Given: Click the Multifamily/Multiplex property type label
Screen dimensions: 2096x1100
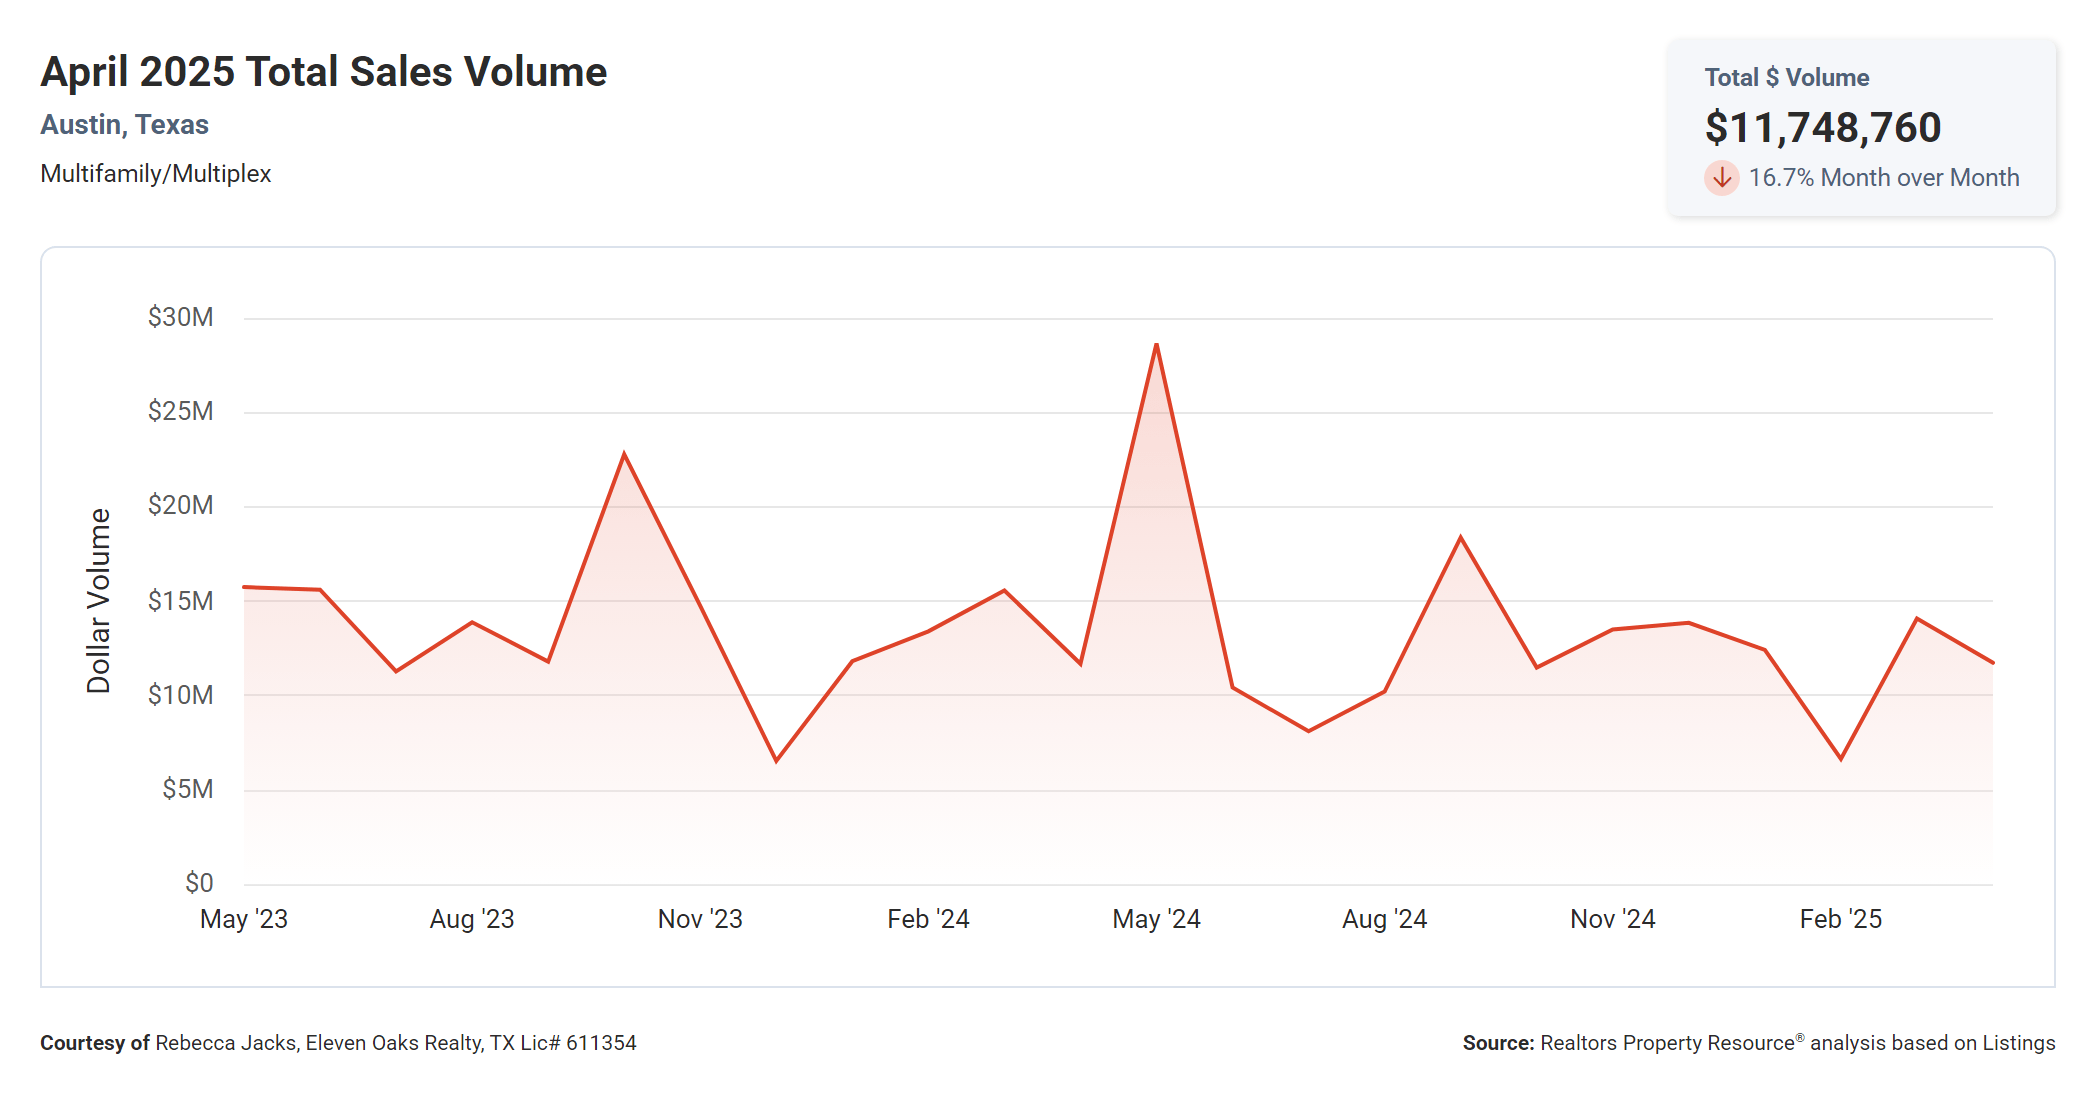Looking at the screenshot, I should click(x=155, y=174).
